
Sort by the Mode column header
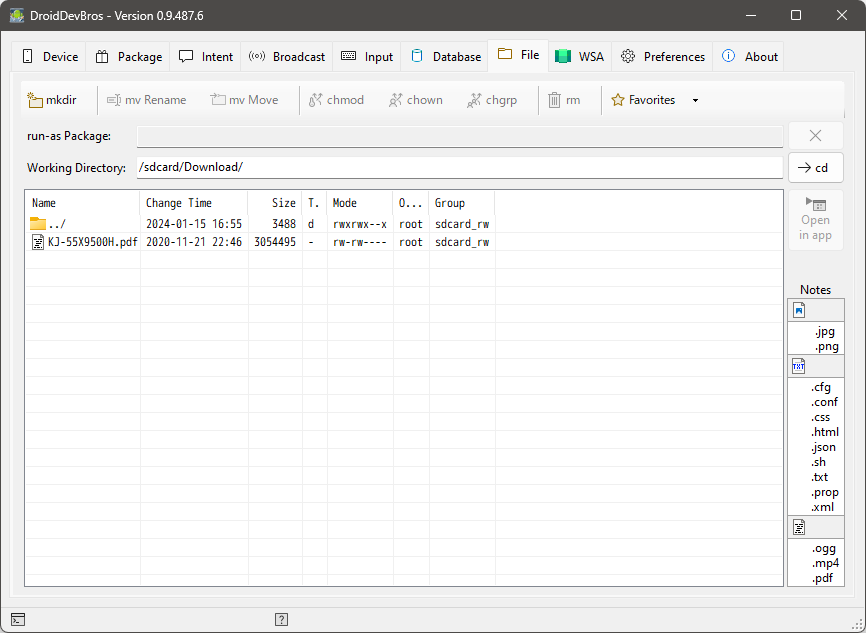point(360,203)
